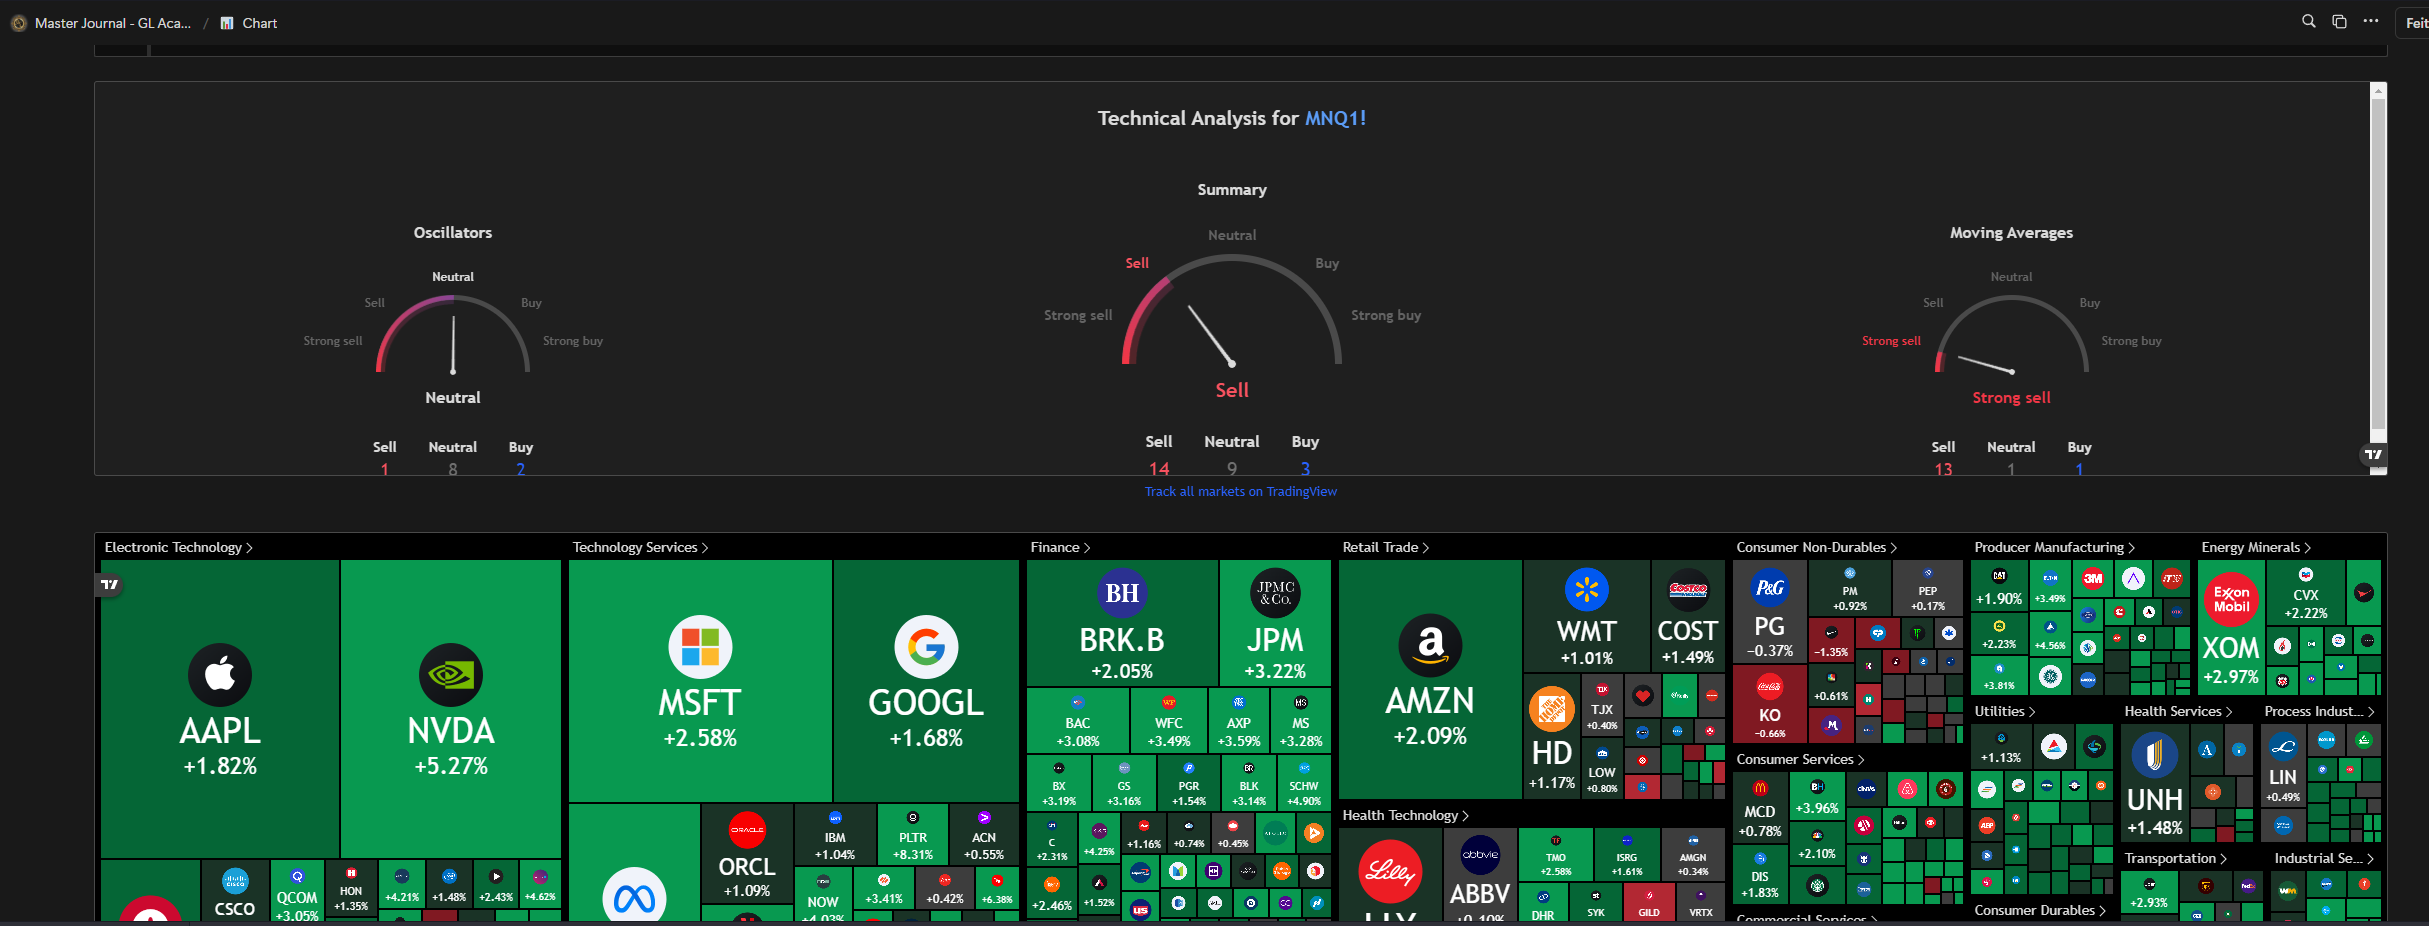This screenshot has height=926, width=2429.
Task: Click the scroll-up arrow of the widget scrollbar
Action: [2379, 91]
